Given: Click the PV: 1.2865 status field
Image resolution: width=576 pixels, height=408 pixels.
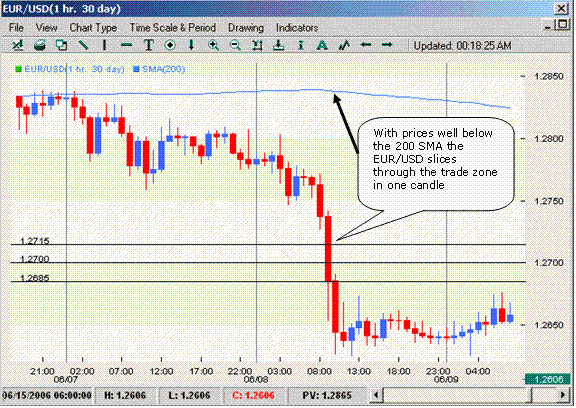Looking at the screenshot, I should (327, 396).
